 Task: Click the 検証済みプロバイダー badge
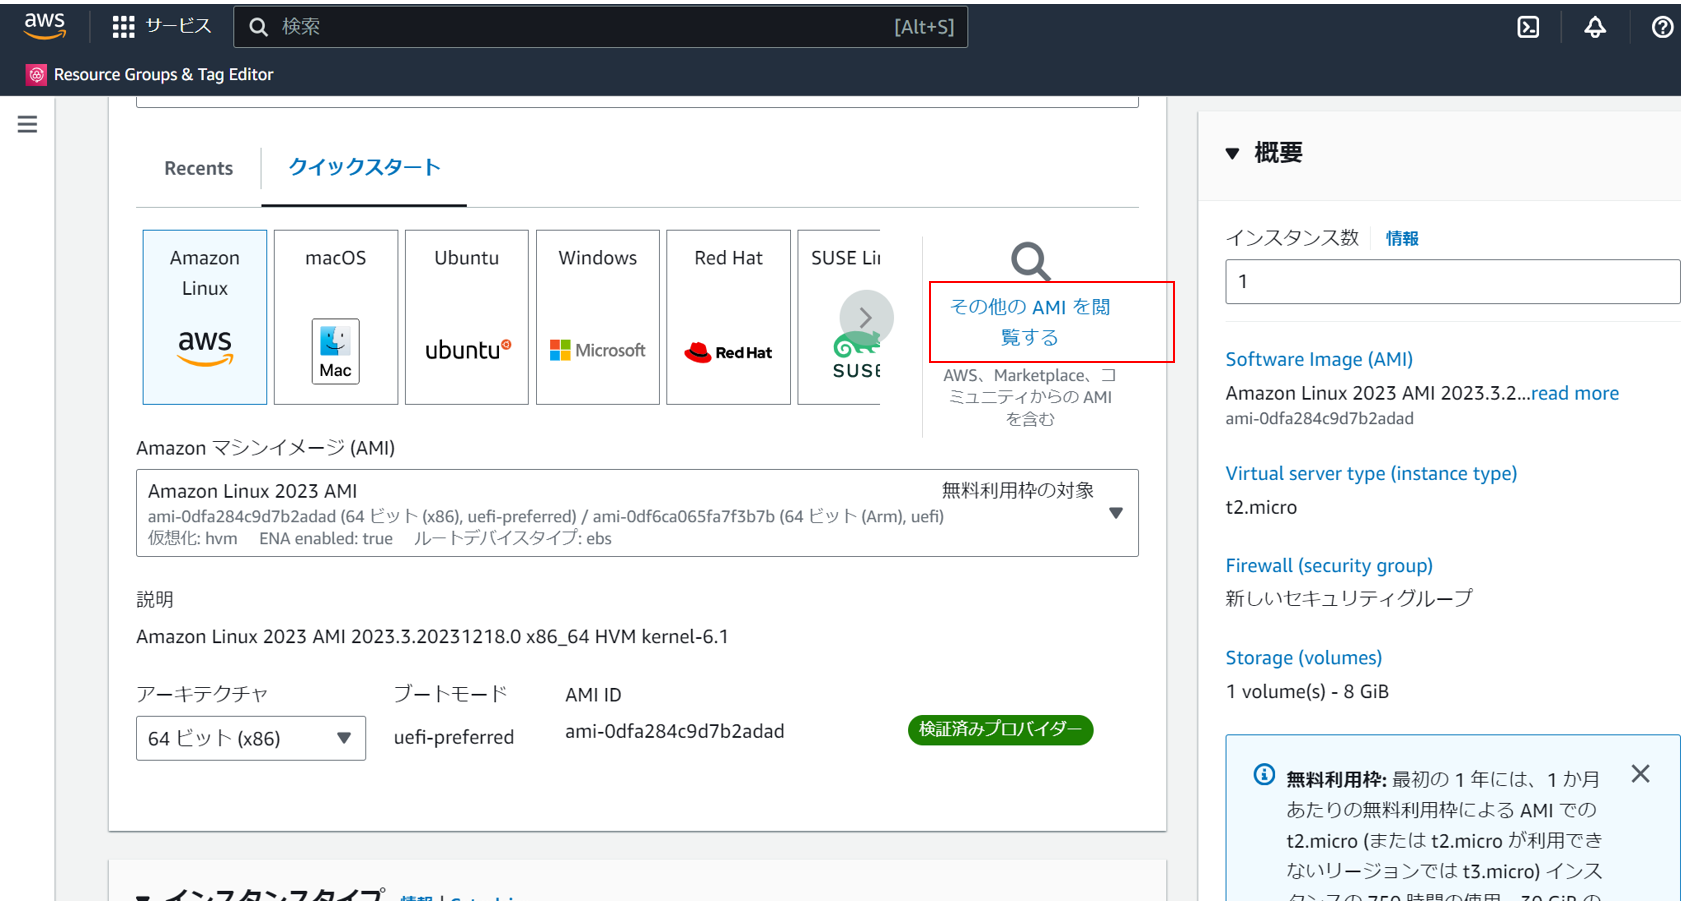click(1000, 730)
